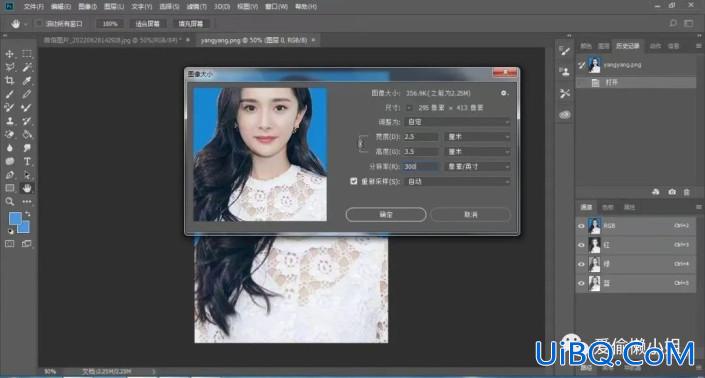This screenshot has height=378, width=705.
Task: Select the Crop tool
Action: pos(9,81)
